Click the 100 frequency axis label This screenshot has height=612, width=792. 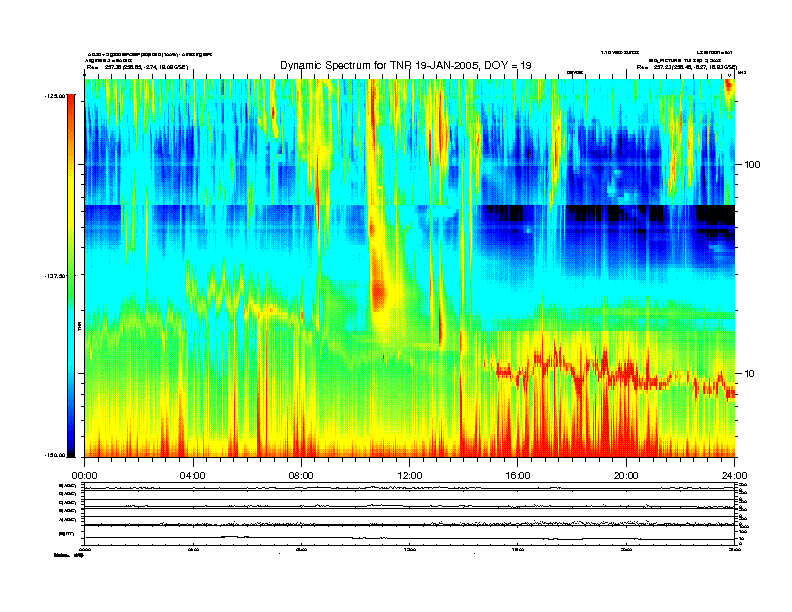coord(753,165)
